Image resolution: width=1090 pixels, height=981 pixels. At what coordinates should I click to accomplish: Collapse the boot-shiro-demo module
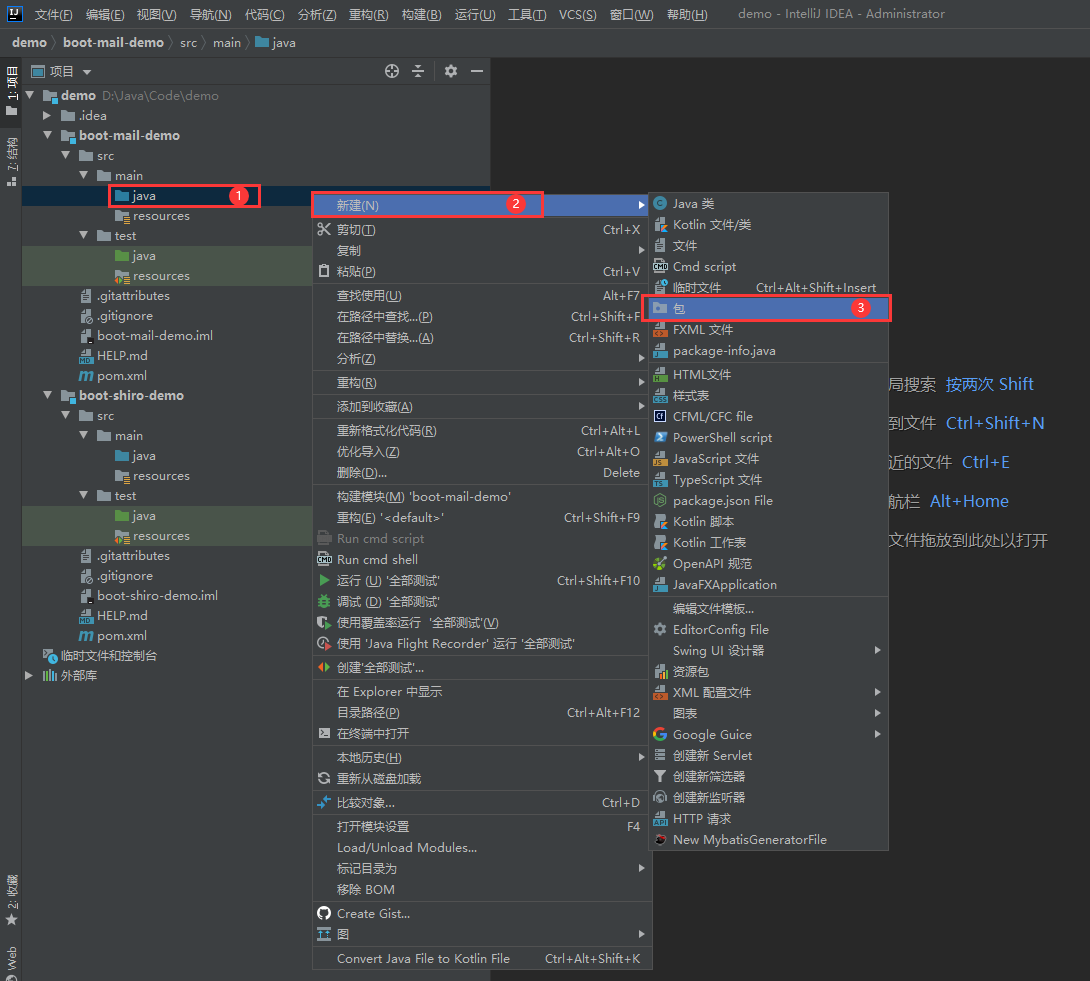click(48, 395)
